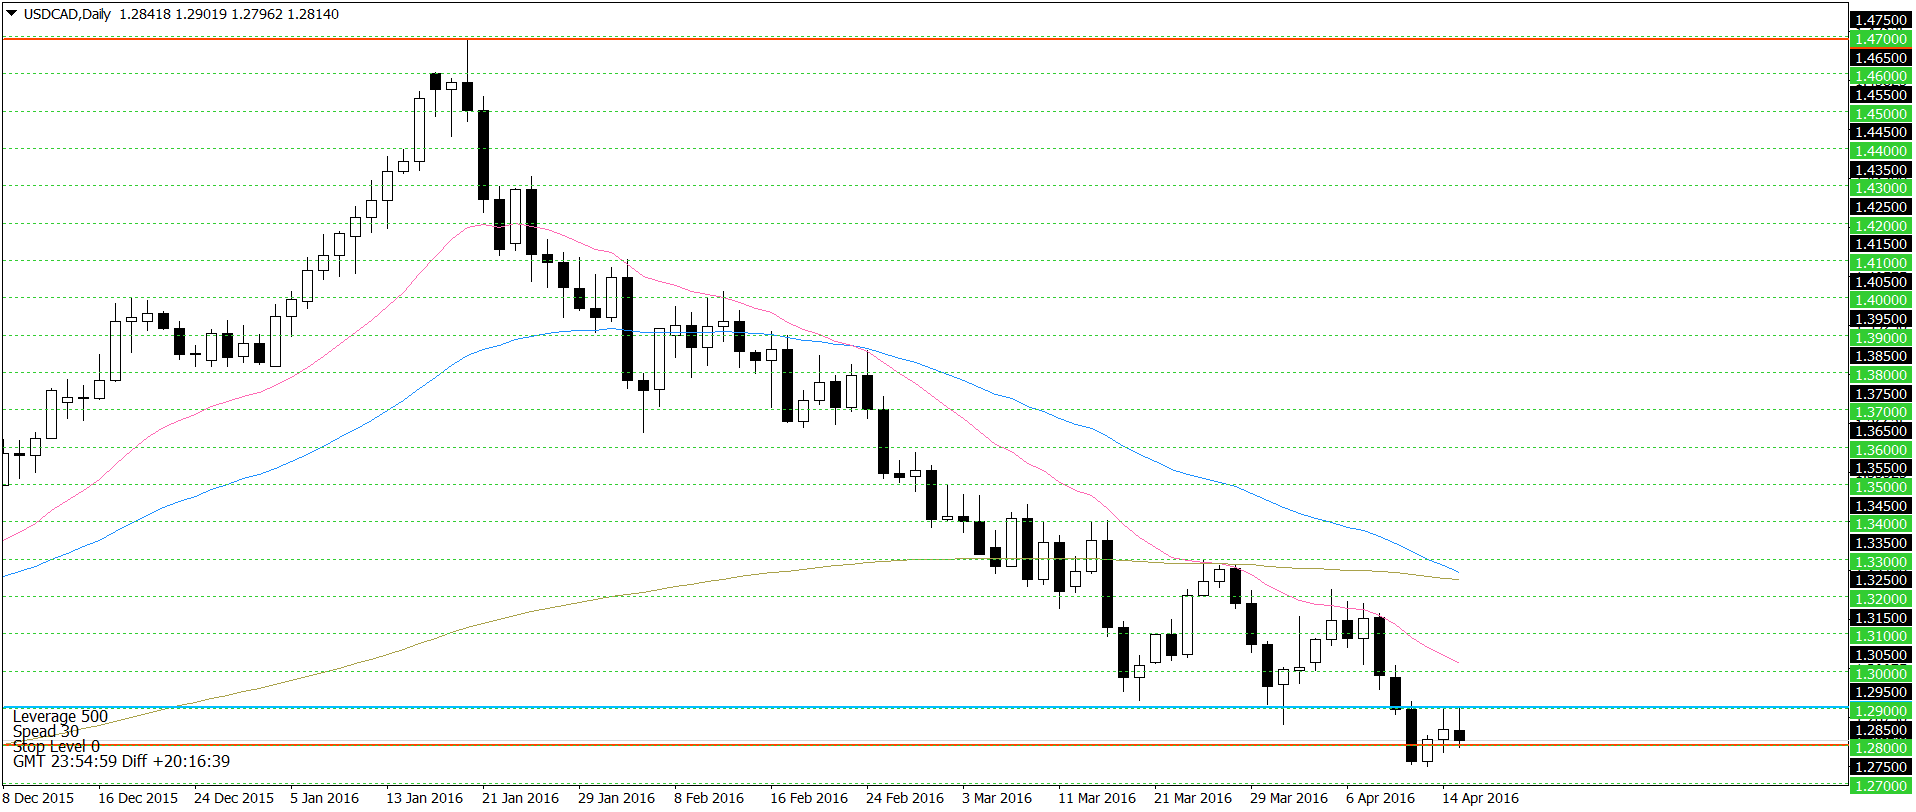Click the green 1.27000 price label
1916x812 pixels.
tap(1881, 786)
